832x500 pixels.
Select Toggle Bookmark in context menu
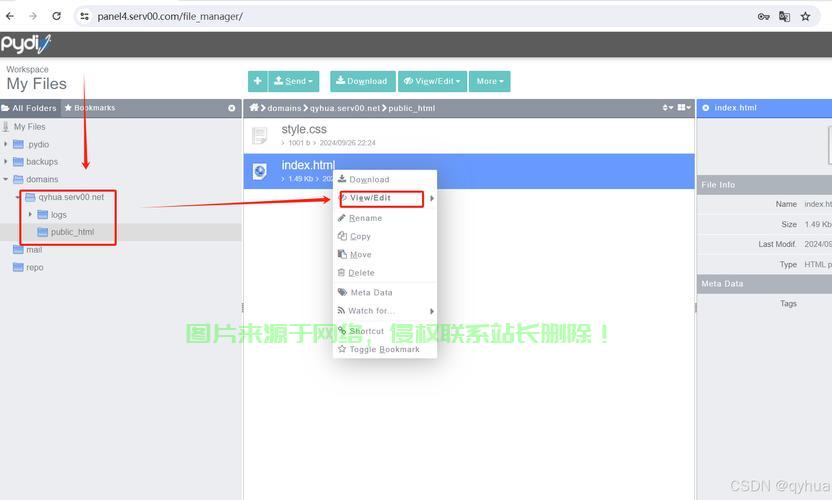click(x=384, y=350)
